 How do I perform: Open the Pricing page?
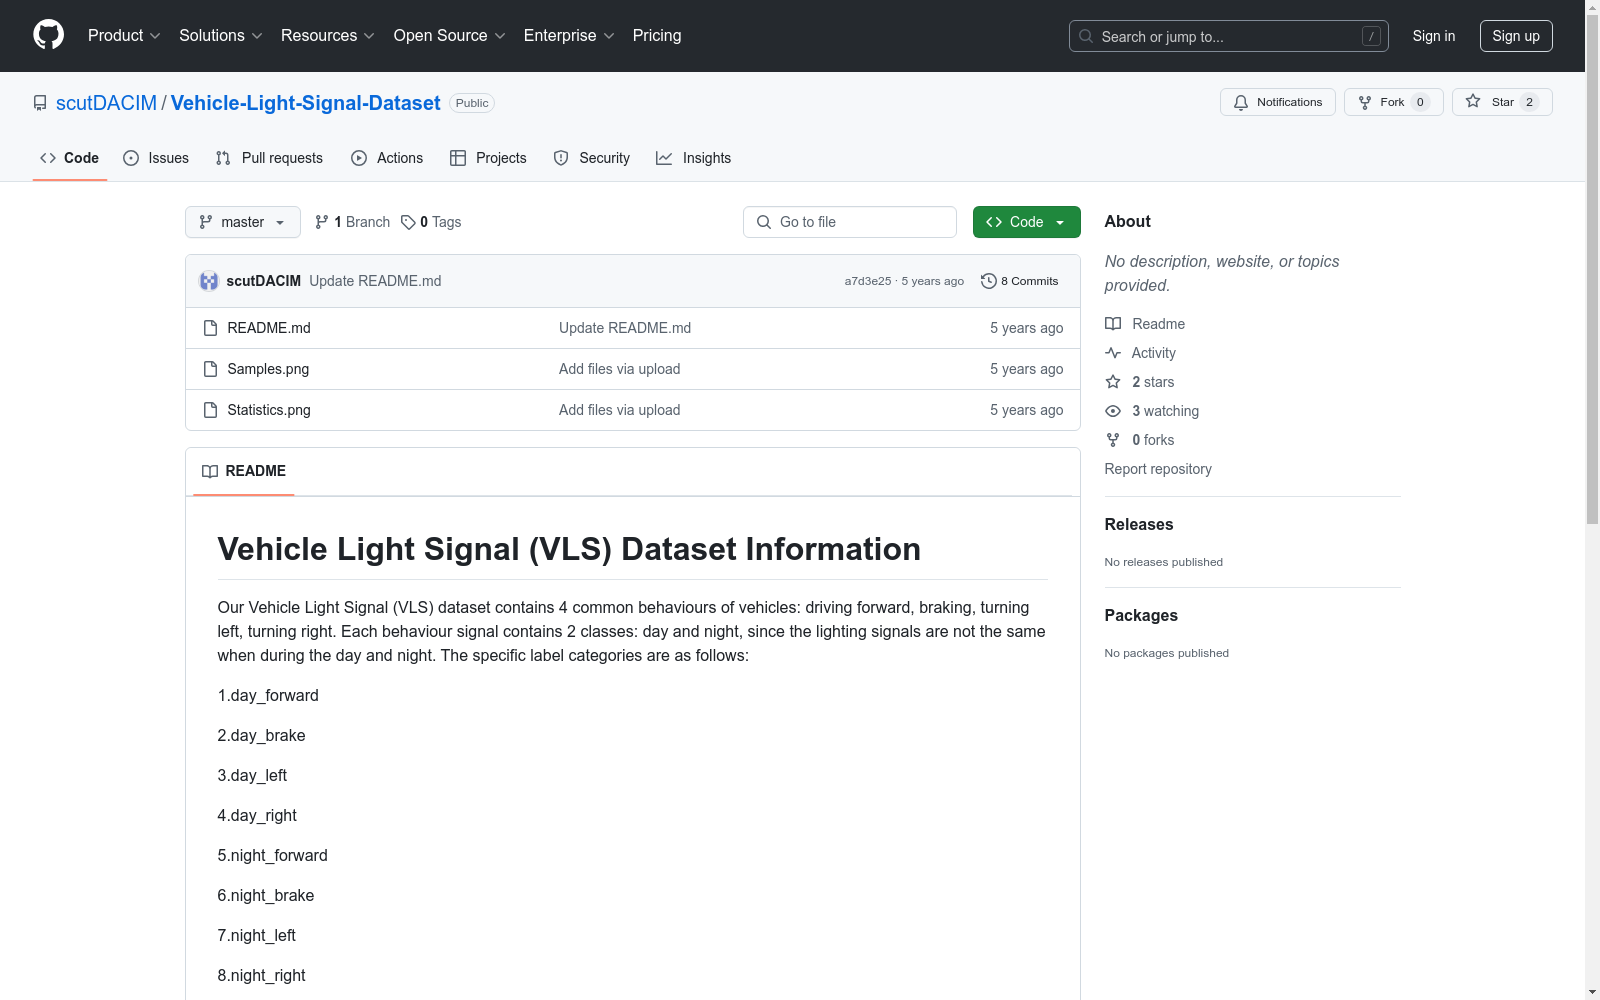tap(657, 36)
